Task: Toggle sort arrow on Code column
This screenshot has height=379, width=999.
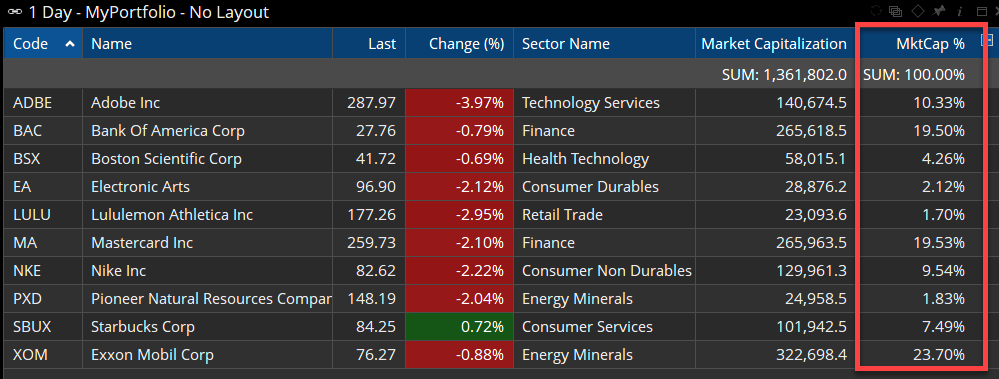Action: pos(70,43)
